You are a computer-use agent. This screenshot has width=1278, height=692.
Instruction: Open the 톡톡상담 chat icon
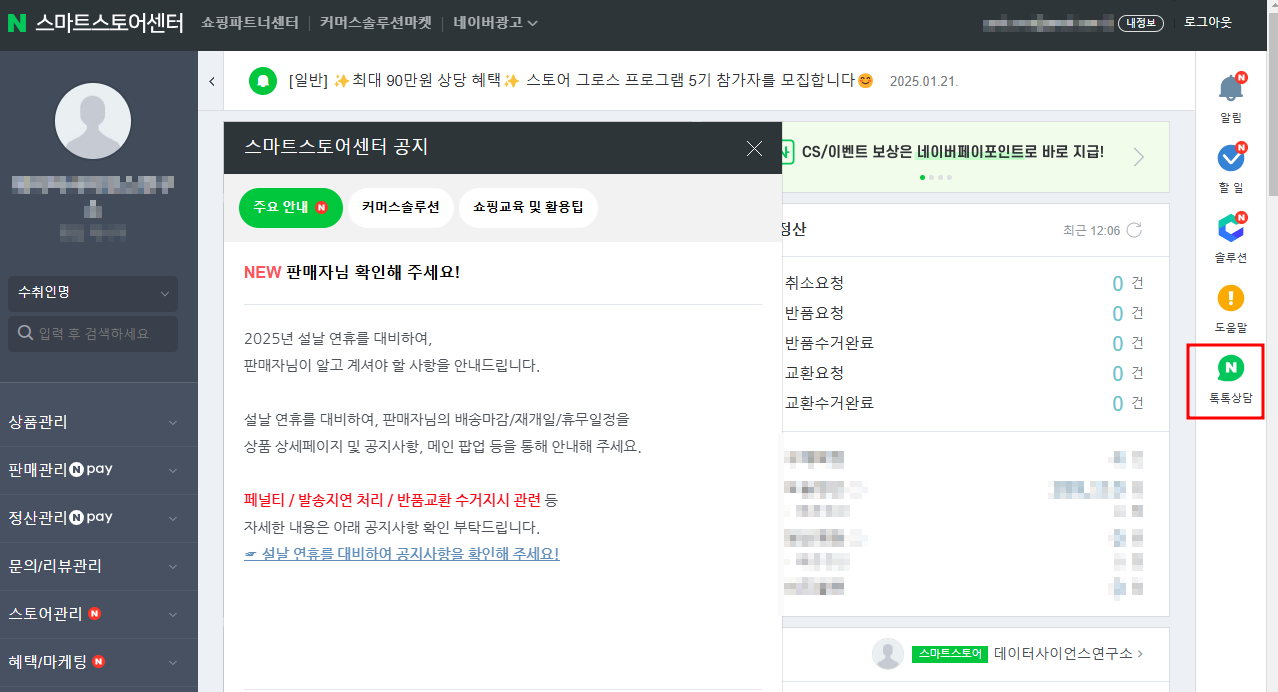[x=1231, y=369]
